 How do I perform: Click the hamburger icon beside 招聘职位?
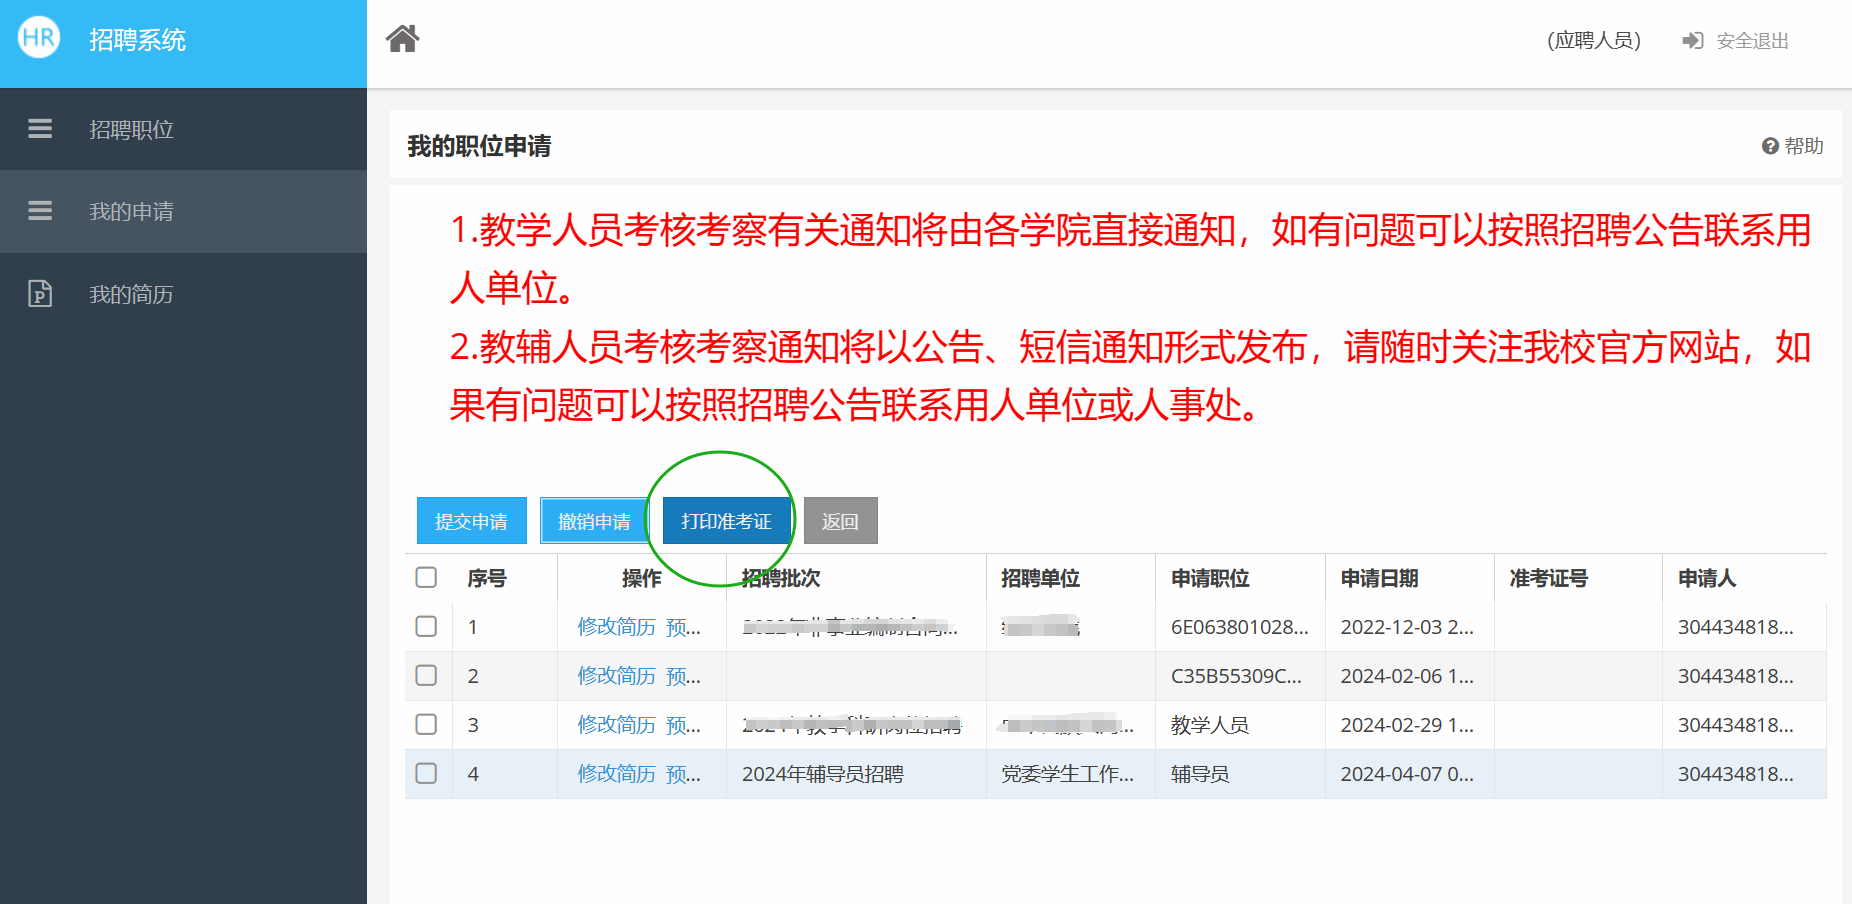pos(40,129)
